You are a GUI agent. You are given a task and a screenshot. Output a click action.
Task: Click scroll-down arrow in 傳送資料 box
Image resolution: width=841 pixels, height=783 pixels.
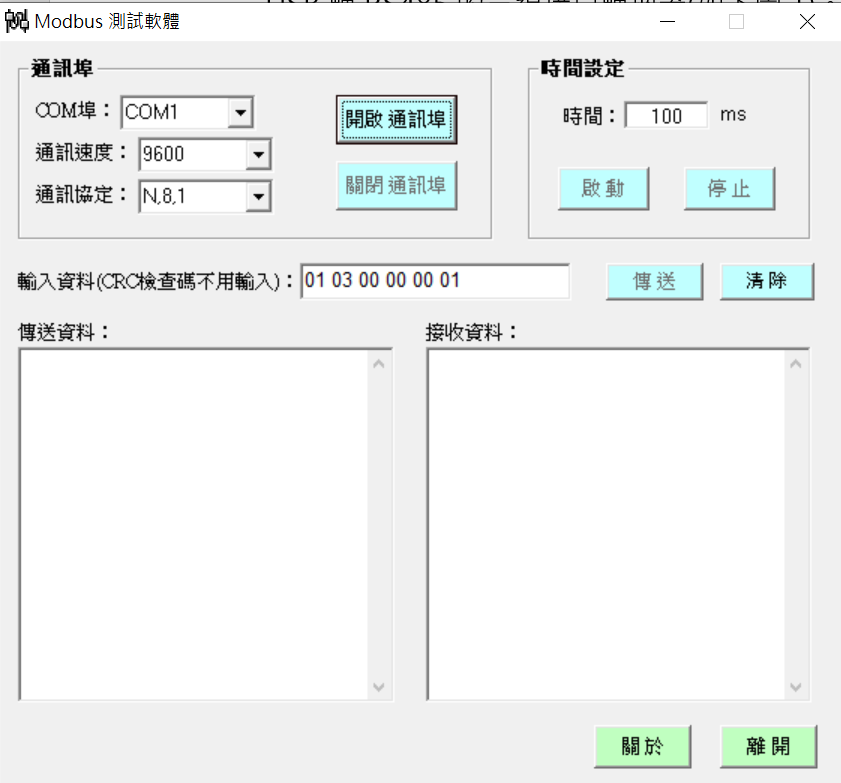click(379, 687)
